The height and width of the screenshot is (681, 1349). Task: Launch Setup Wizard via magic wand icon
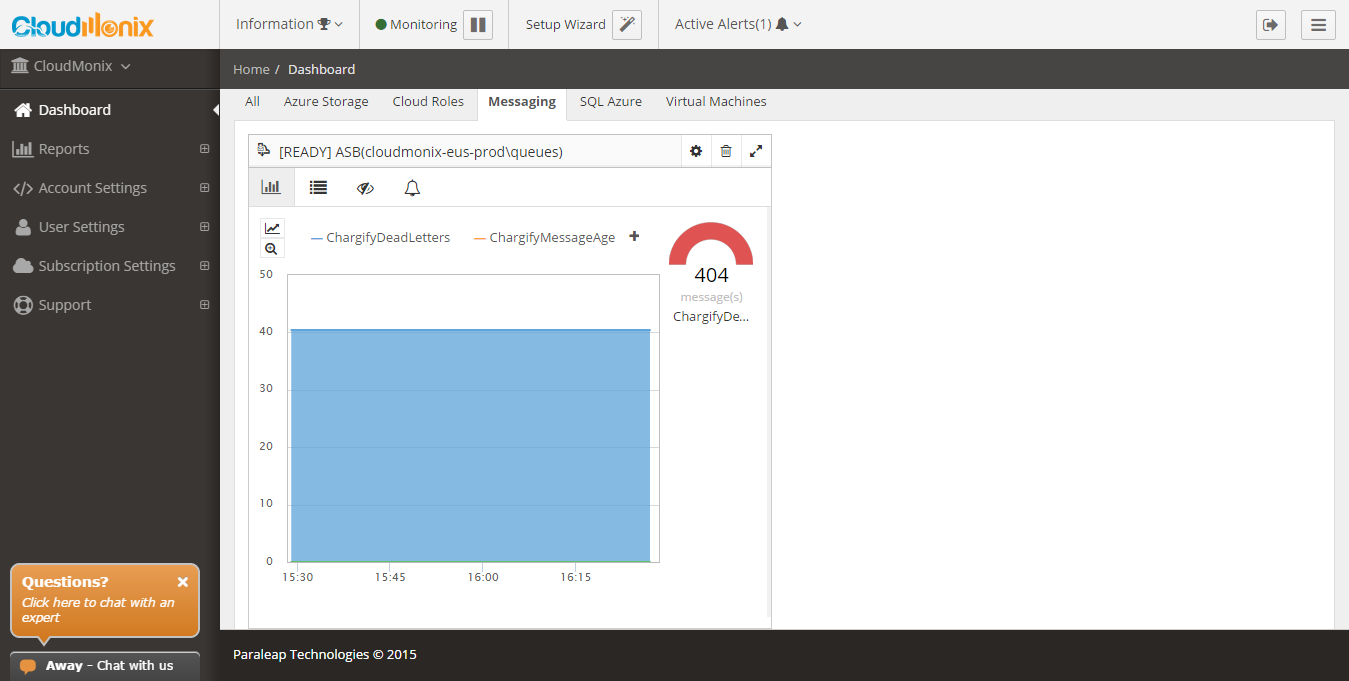627,24
